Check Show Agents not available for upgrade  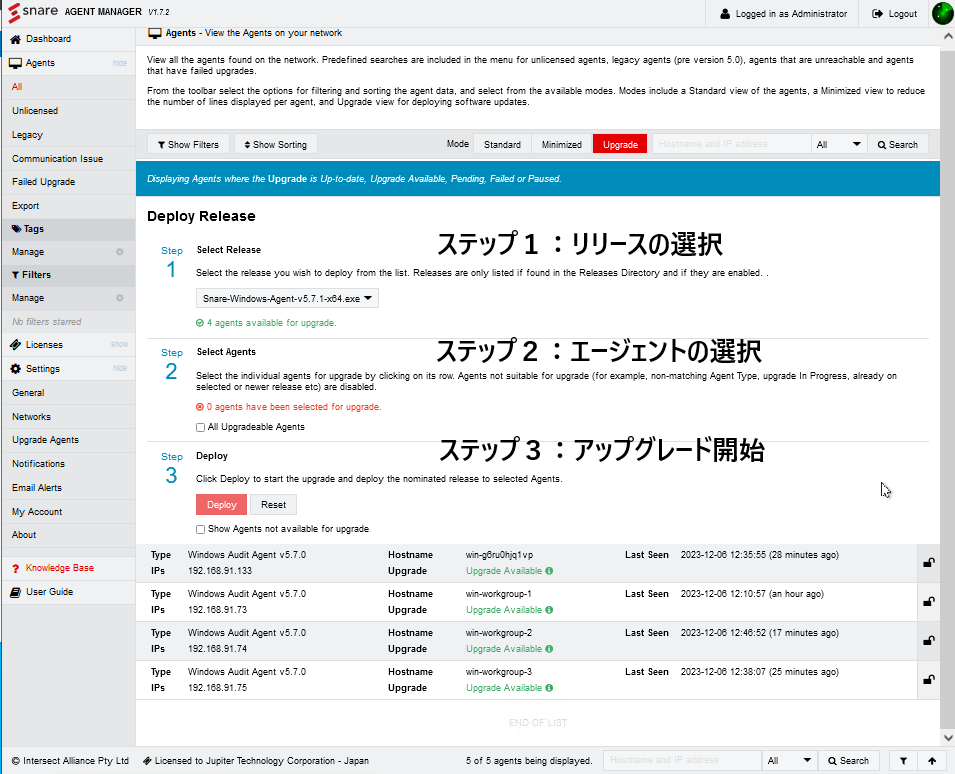pyautogui.click(x=200, y=529)
